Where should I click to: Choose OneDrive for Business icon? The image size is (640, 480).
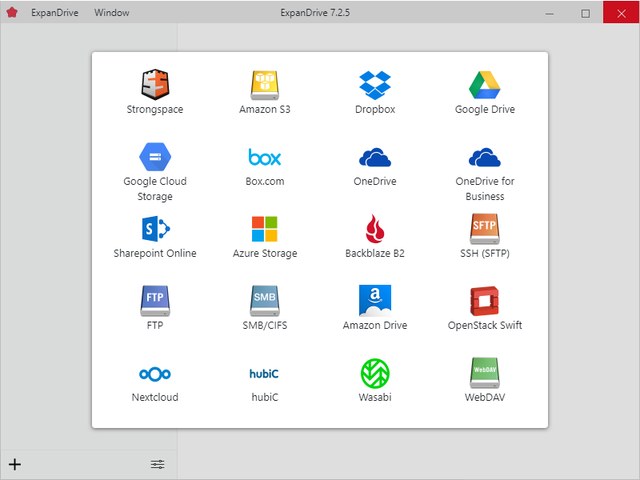(x=485, y=157)
